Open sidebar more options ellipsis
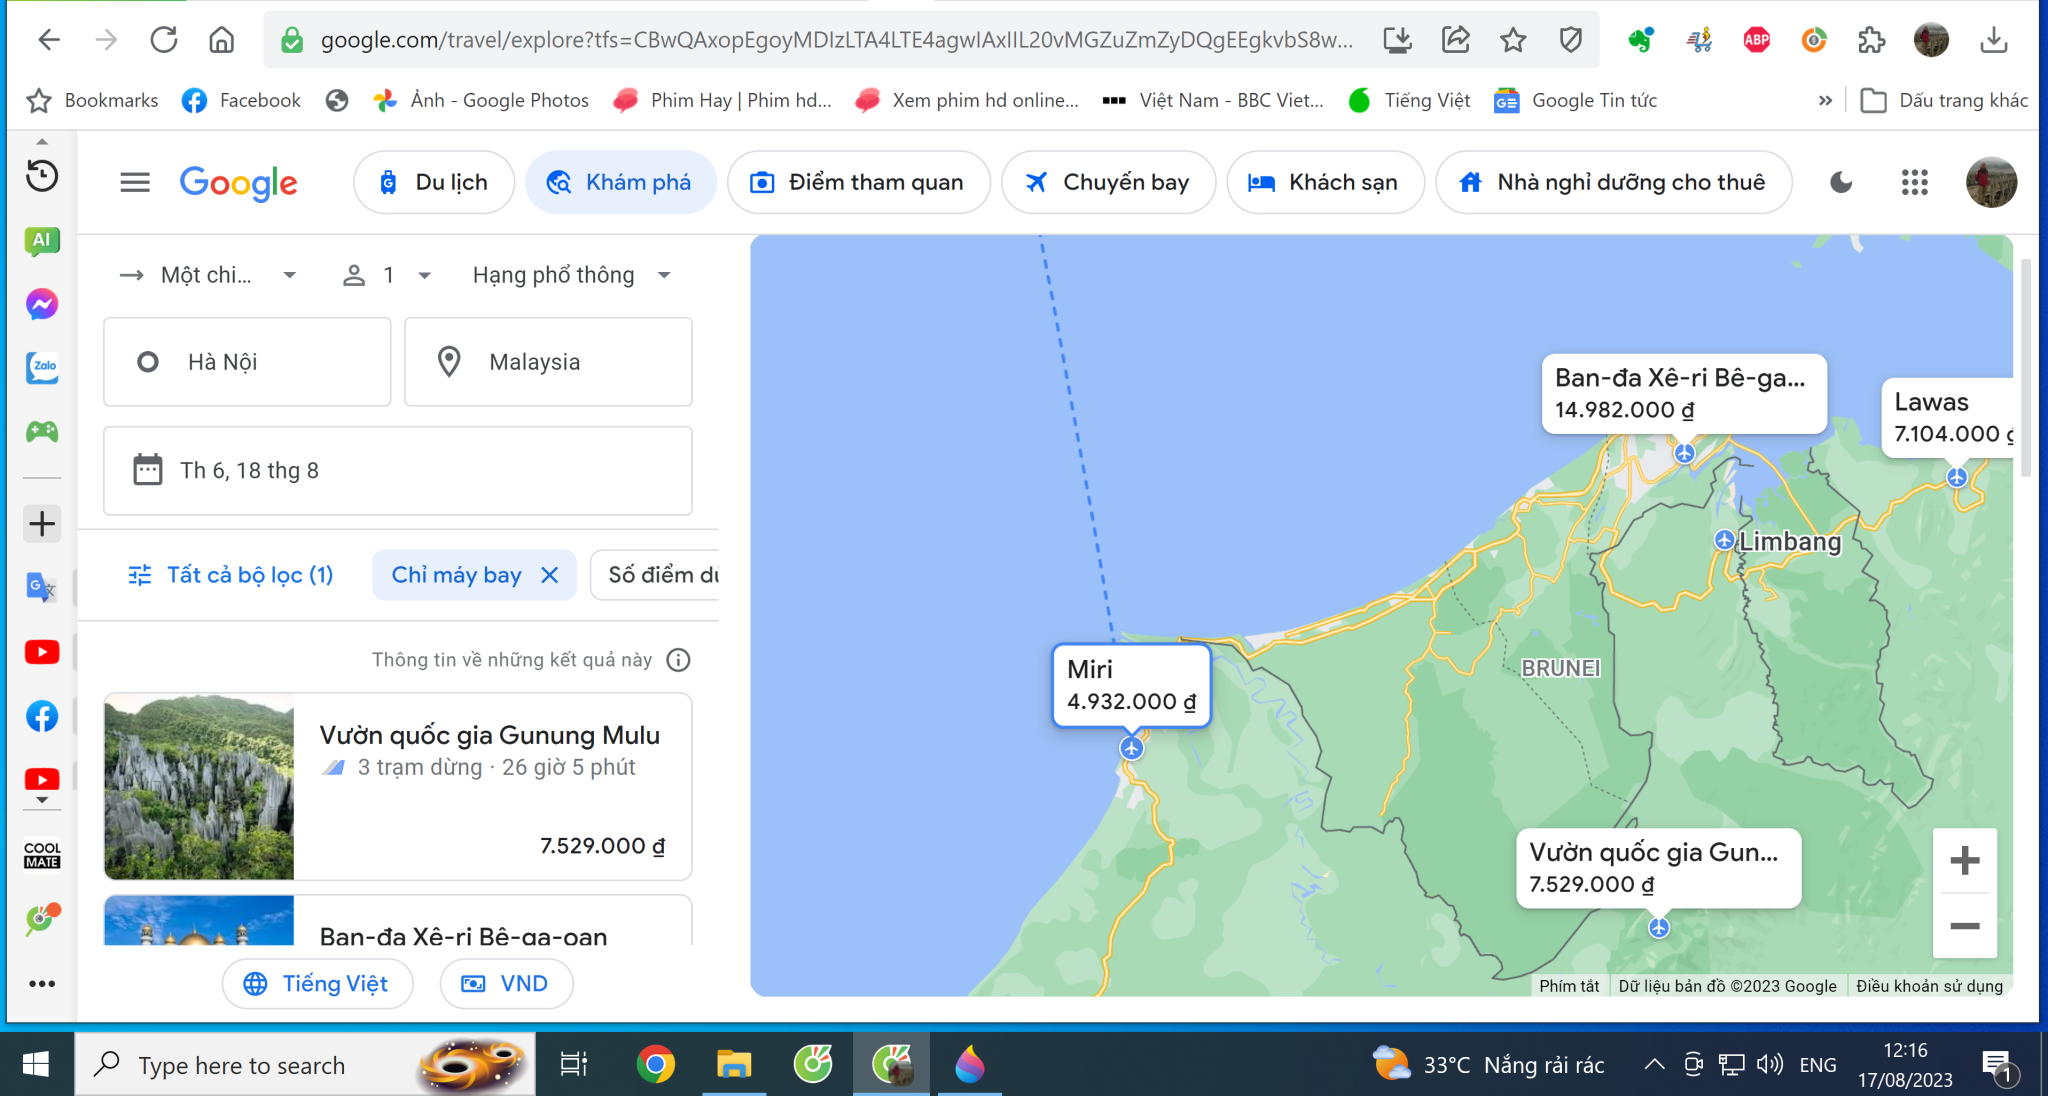 pyautogui.click(x=42, y=984)
